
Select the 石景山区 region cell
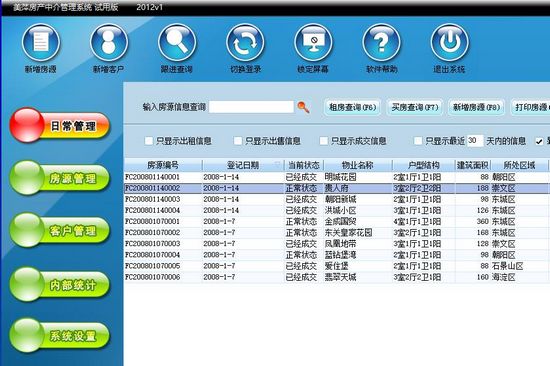[519, 266]
